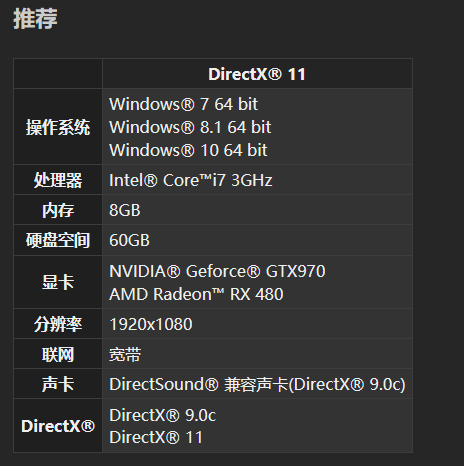
Task: Click the 内存 row label
Action: 58,210
